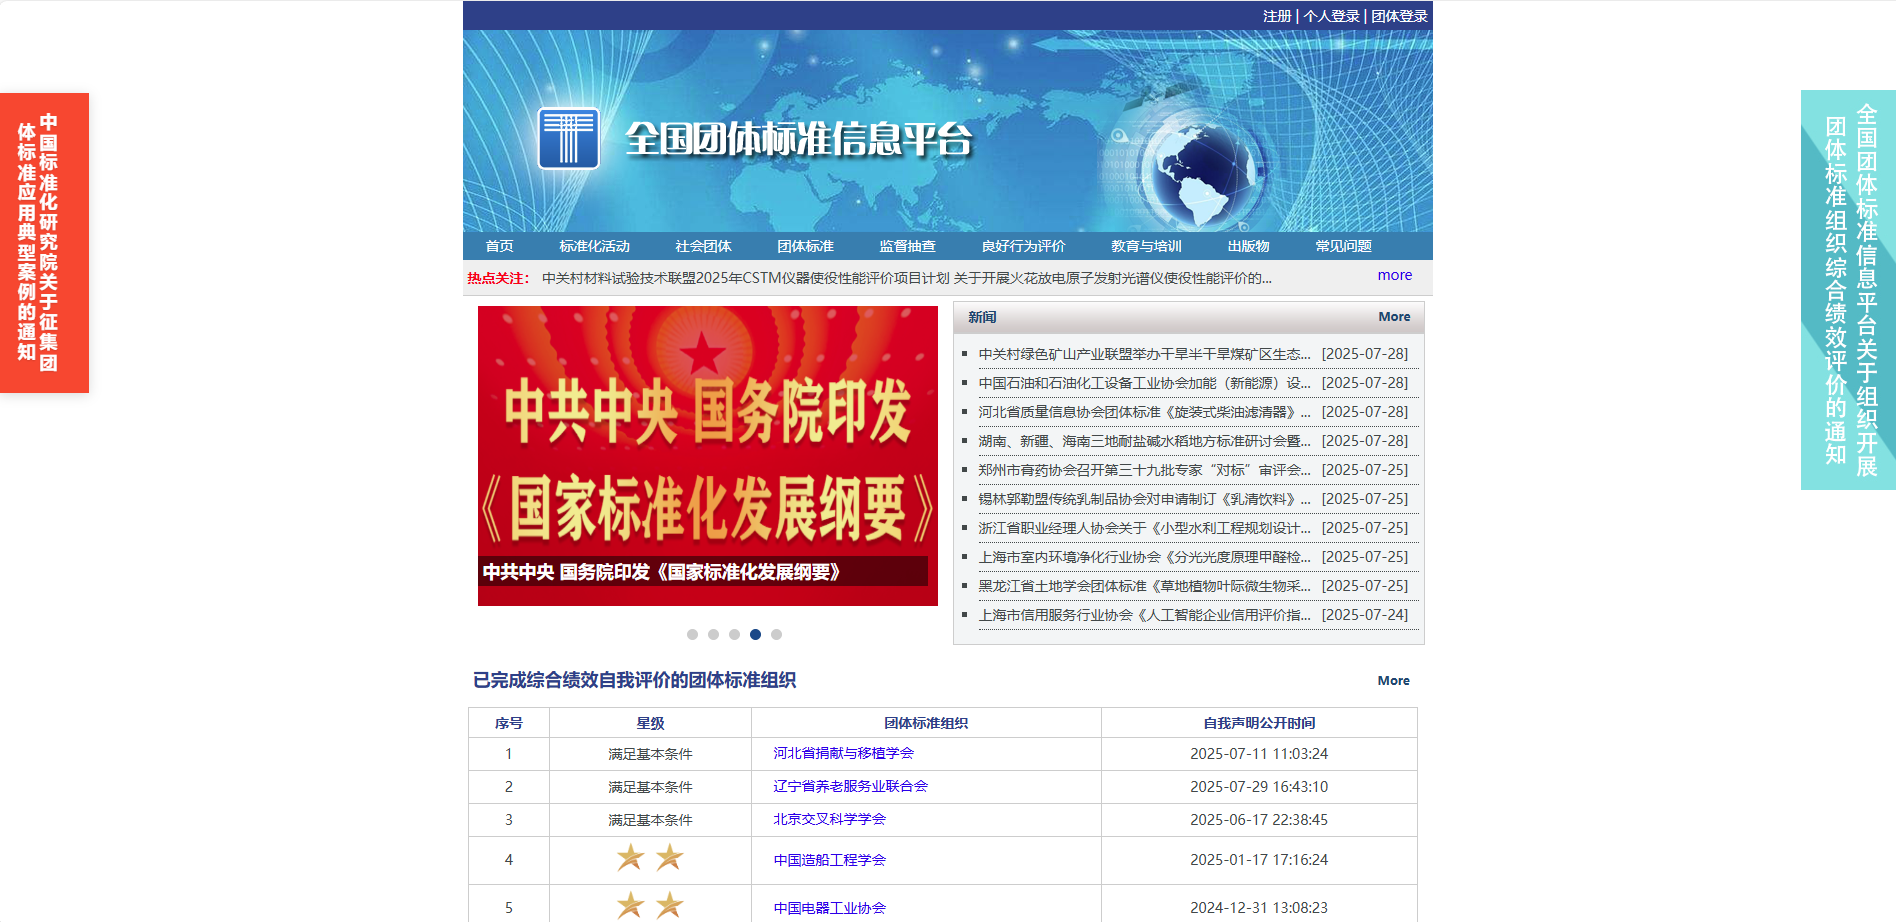Toggle the second carousel indicator dot
1896x922 pixels.
[x=713, y=633]
